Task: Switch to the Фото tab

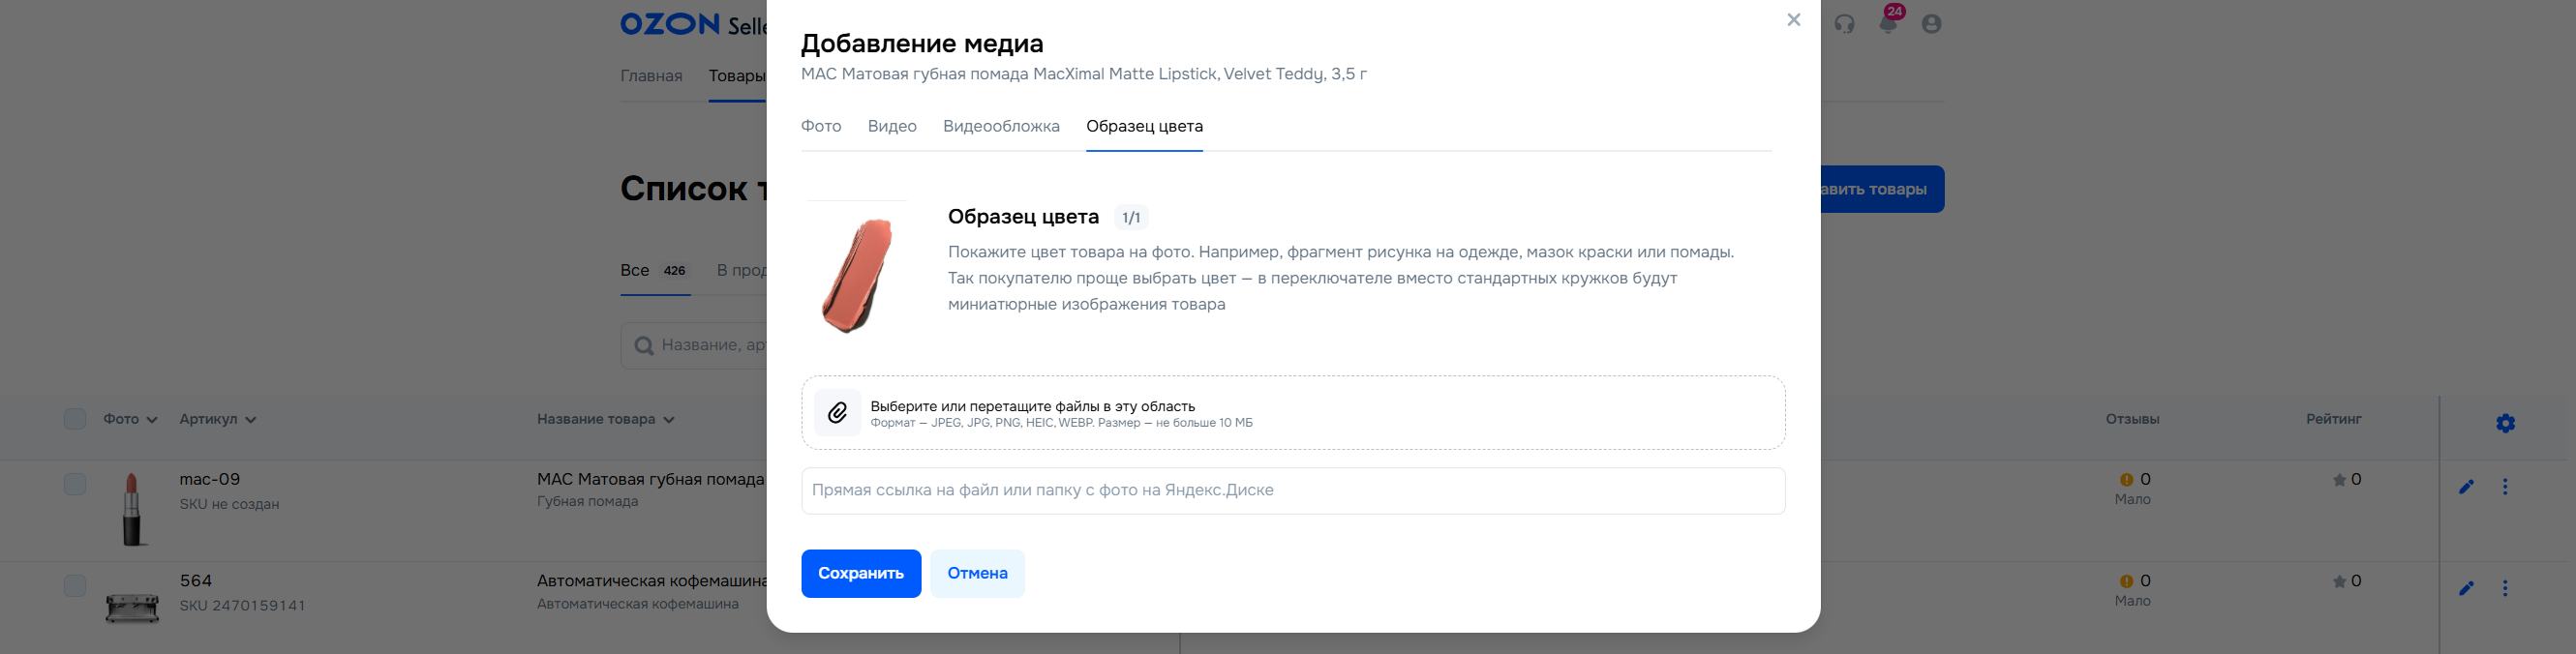Action: coord(821,127)
